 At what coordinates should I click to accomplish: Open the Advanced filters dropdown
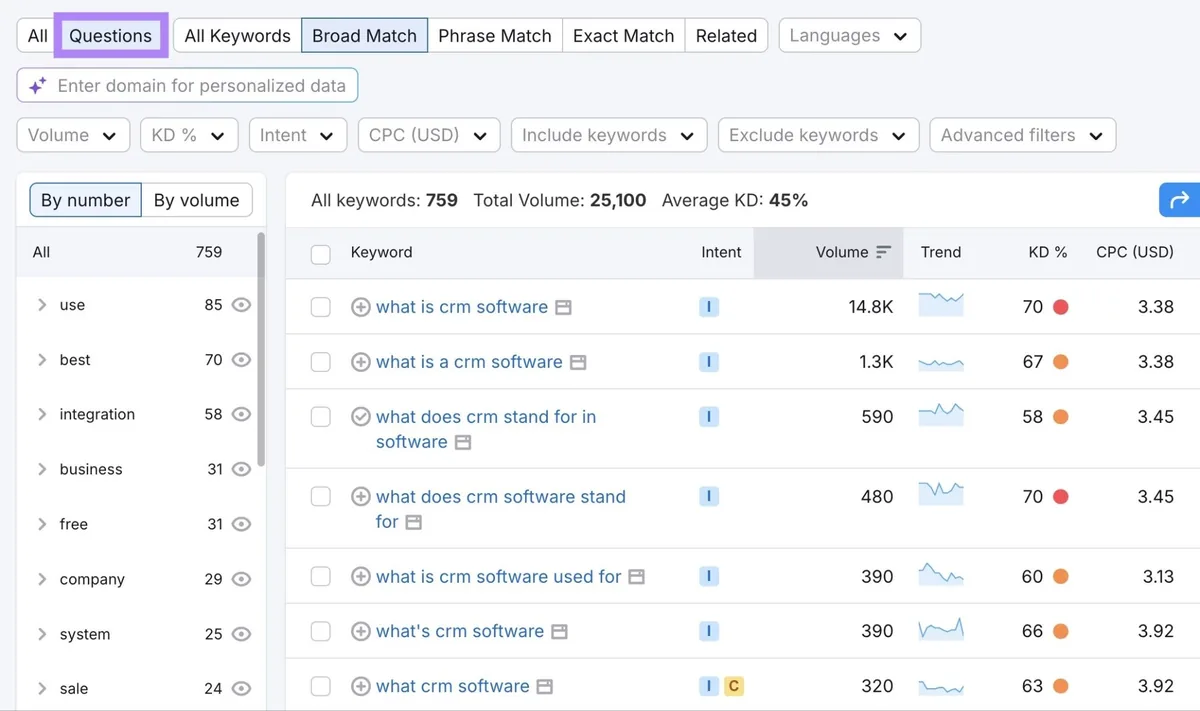(1022, 135)
